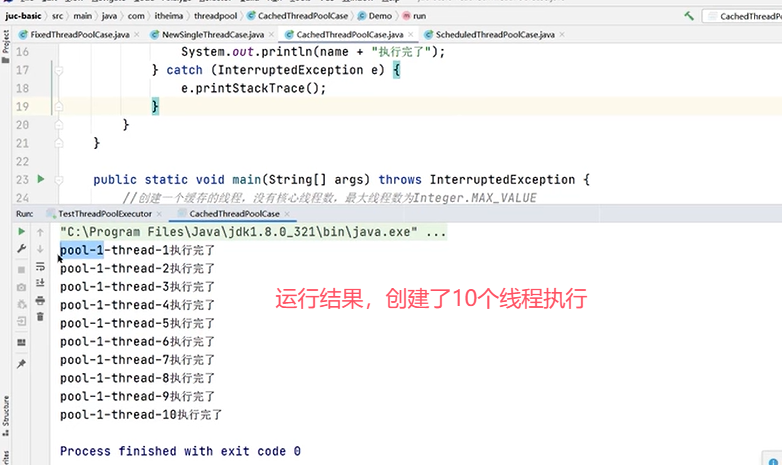
Task: Click the pool-1-thread-10 output line
Action: [x=141, y=415]
